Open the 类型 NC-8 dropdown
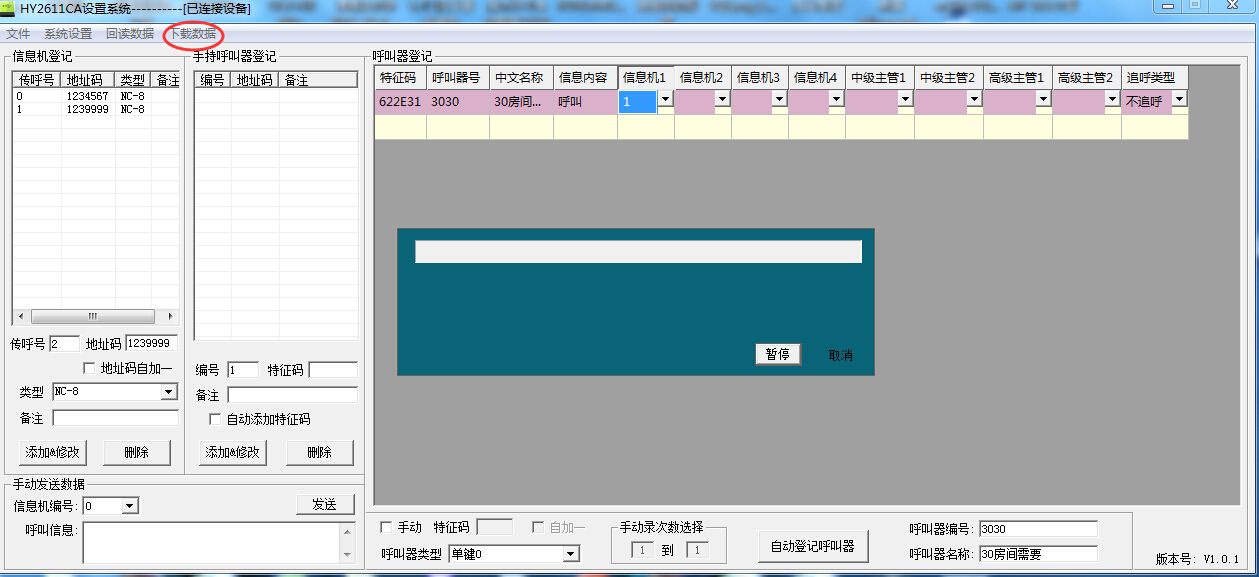1259x577 pixels. [x=169, y=392]
